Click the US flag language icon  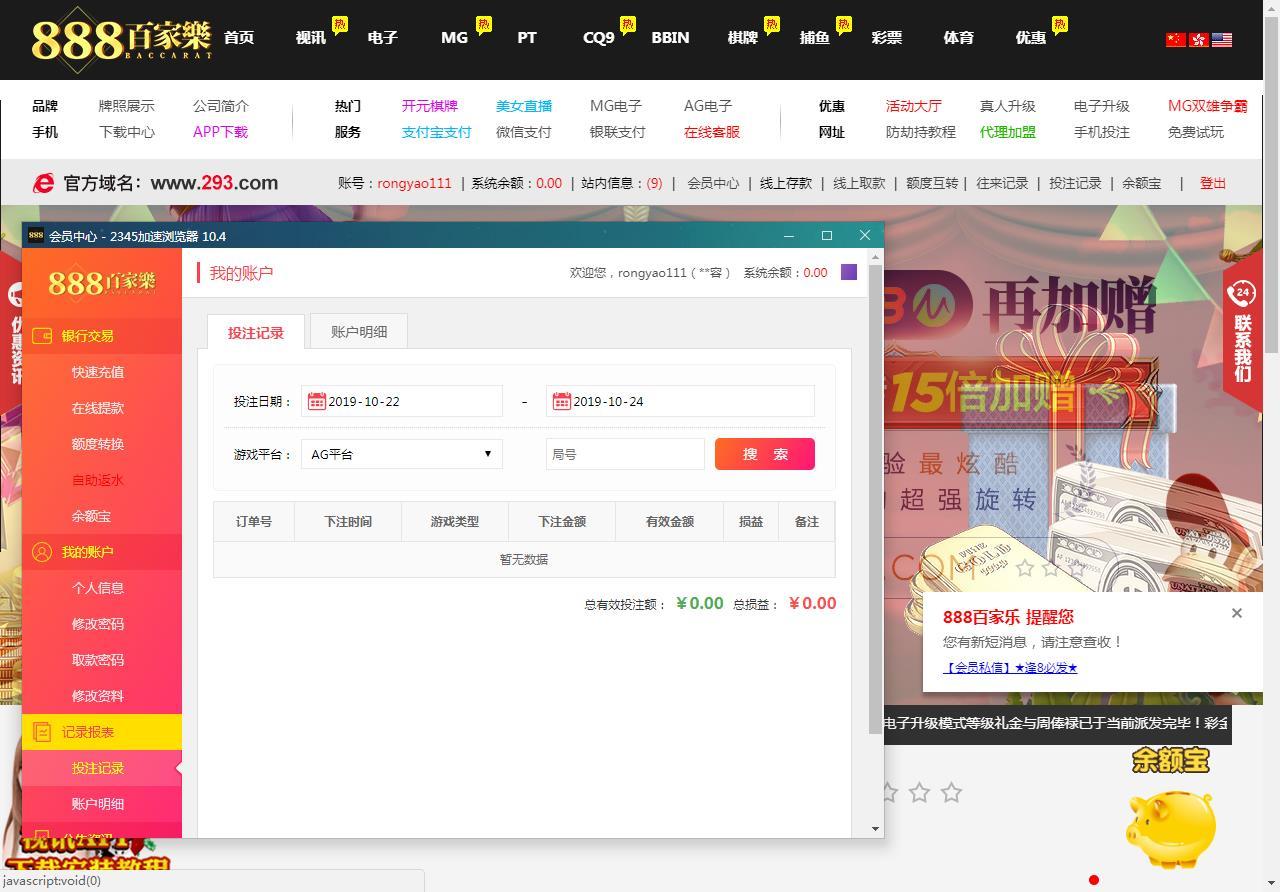[x=1222, y=39]
